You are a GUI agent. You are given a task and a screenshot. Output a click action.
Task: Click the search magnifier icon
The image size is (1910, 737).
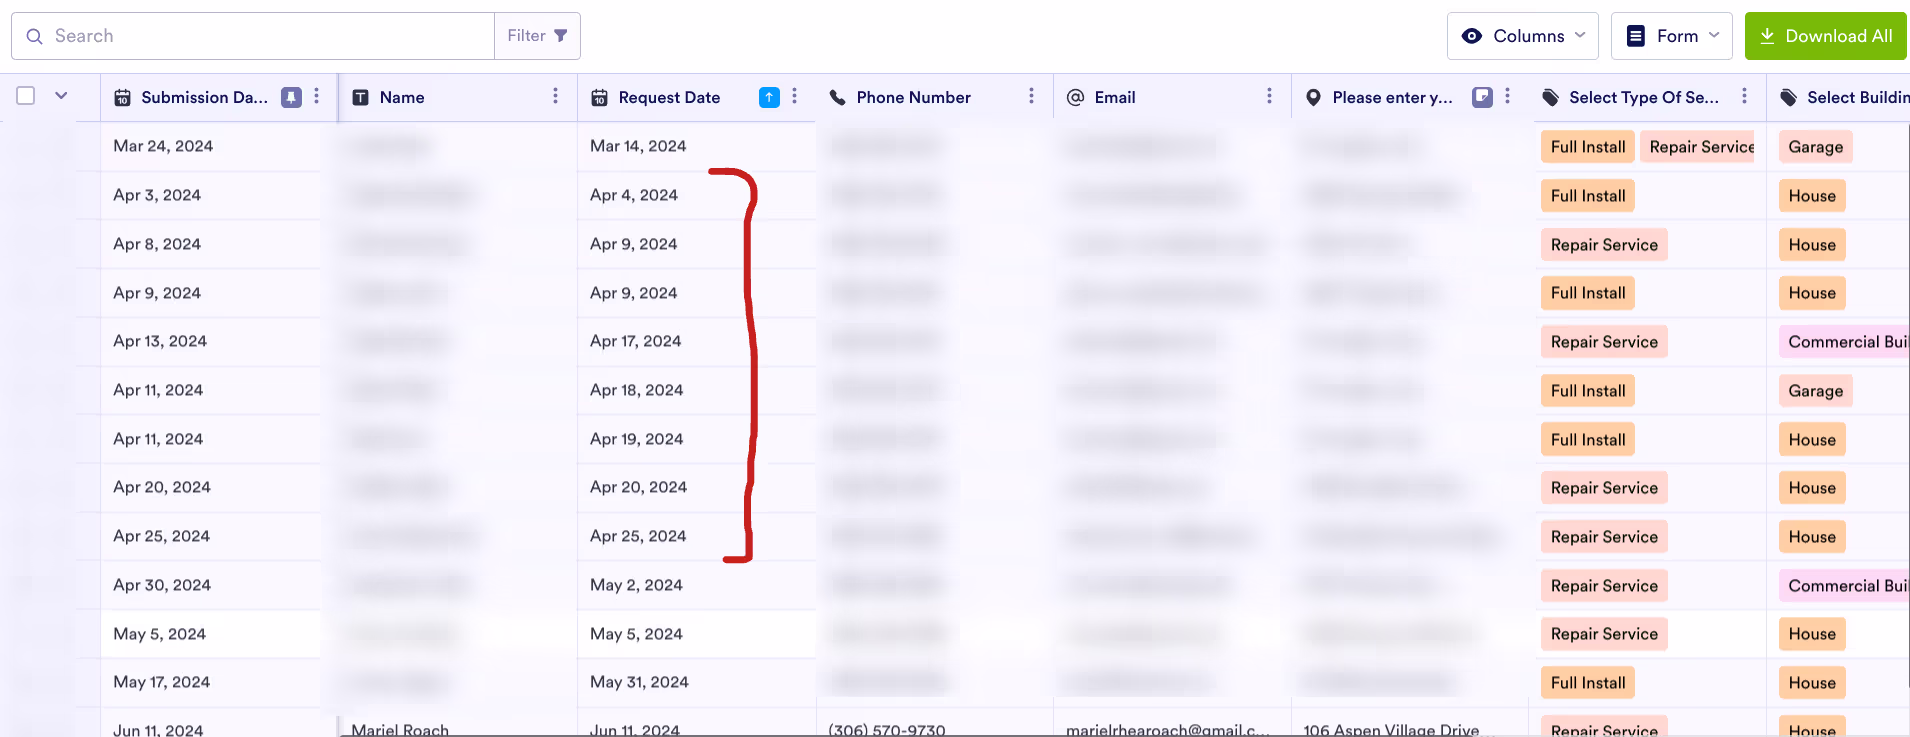click(34, 36)
